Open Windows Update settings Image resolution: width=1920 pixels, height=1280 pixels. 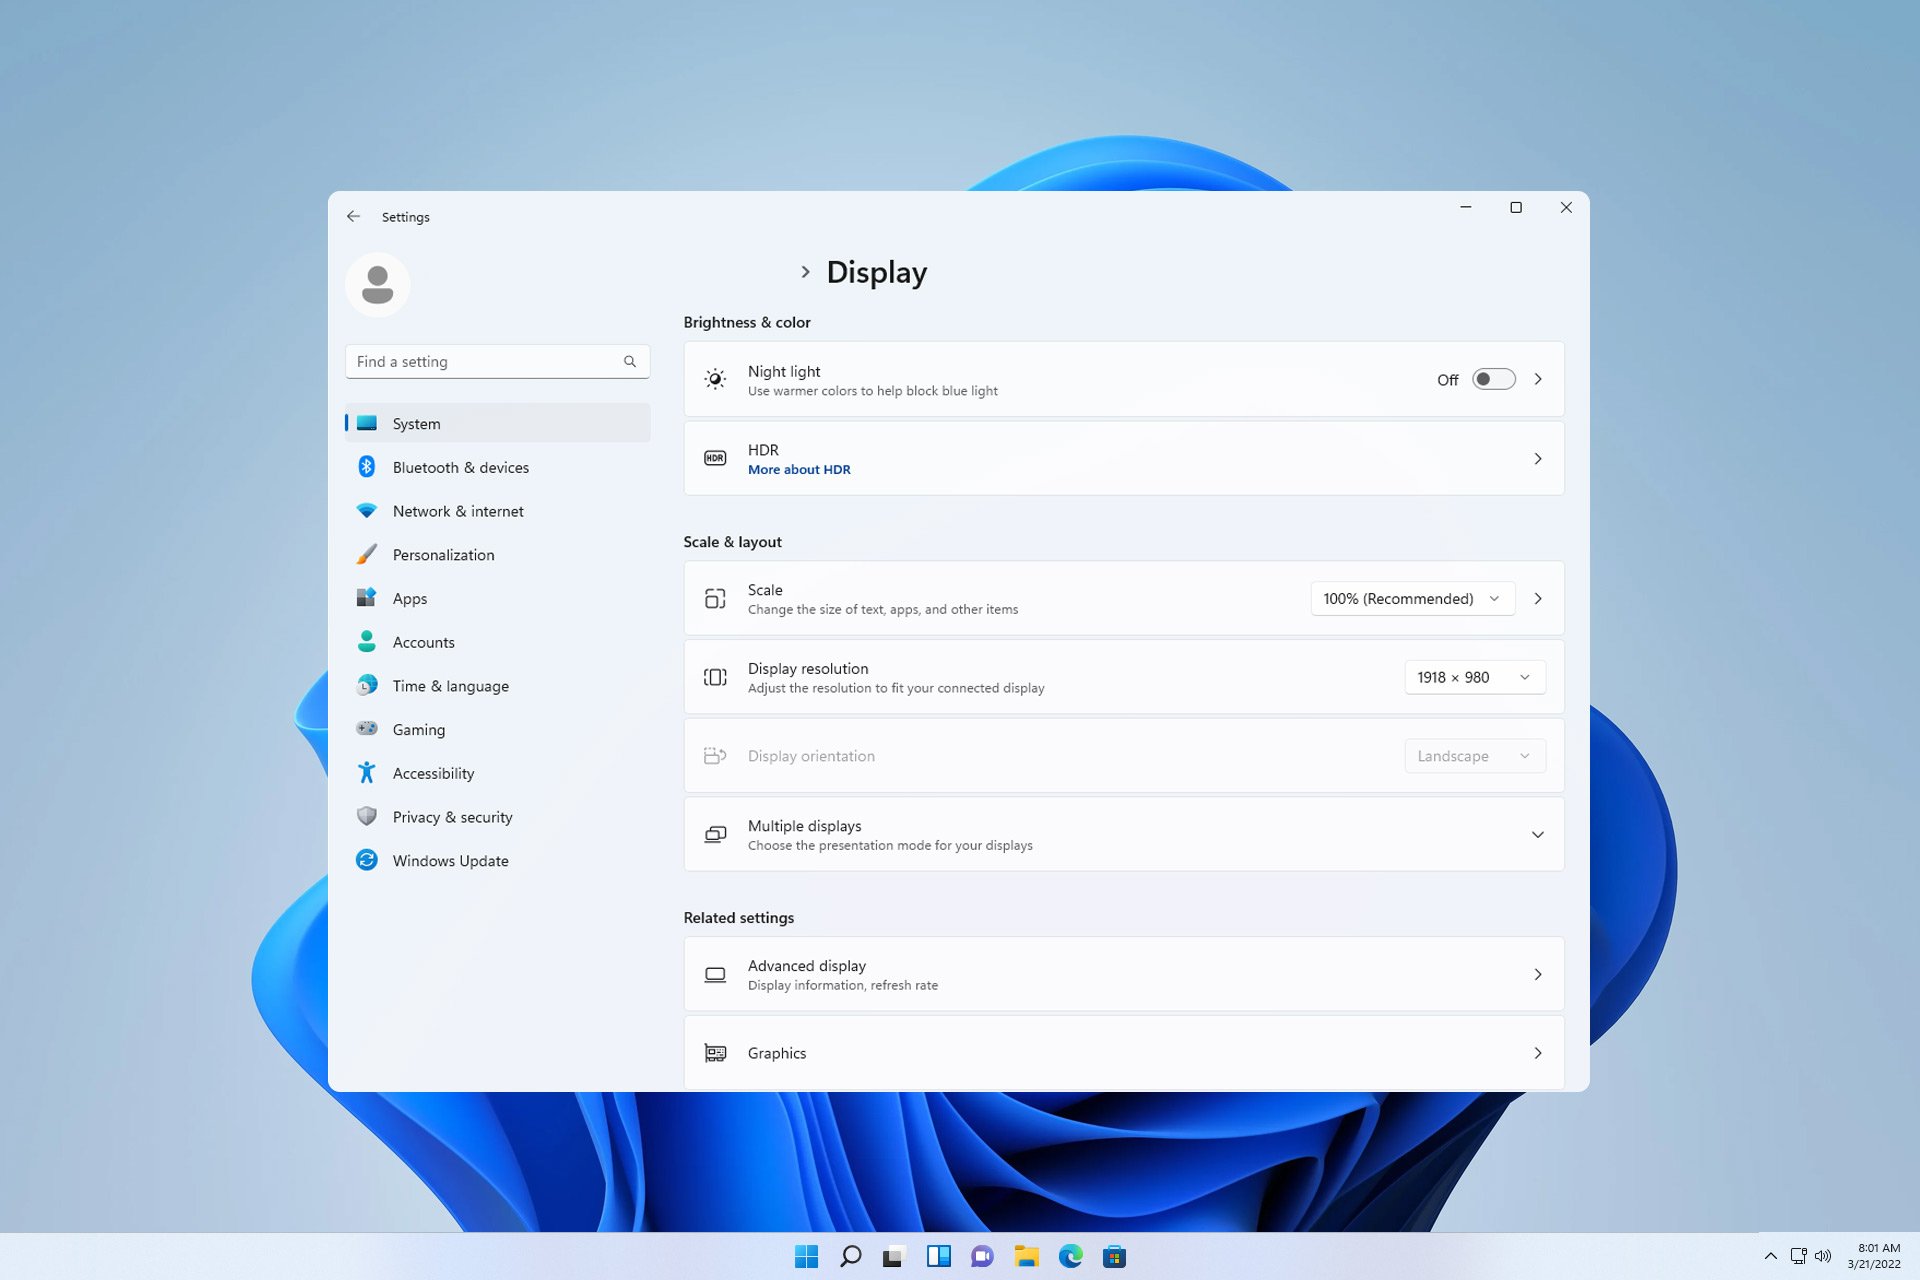[x=450, y=859]
